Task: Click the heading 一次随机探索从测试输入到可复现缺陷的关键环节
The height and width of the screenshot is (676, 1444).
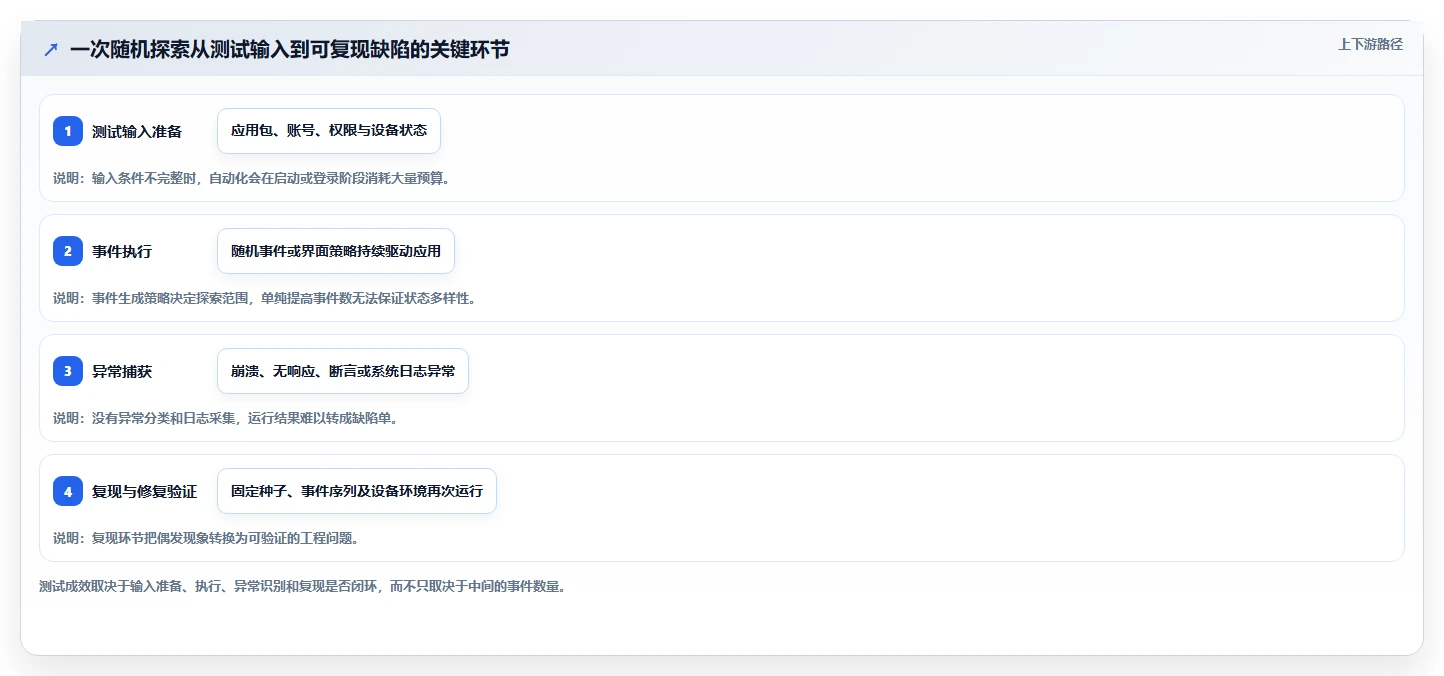Action: point(290,49)
